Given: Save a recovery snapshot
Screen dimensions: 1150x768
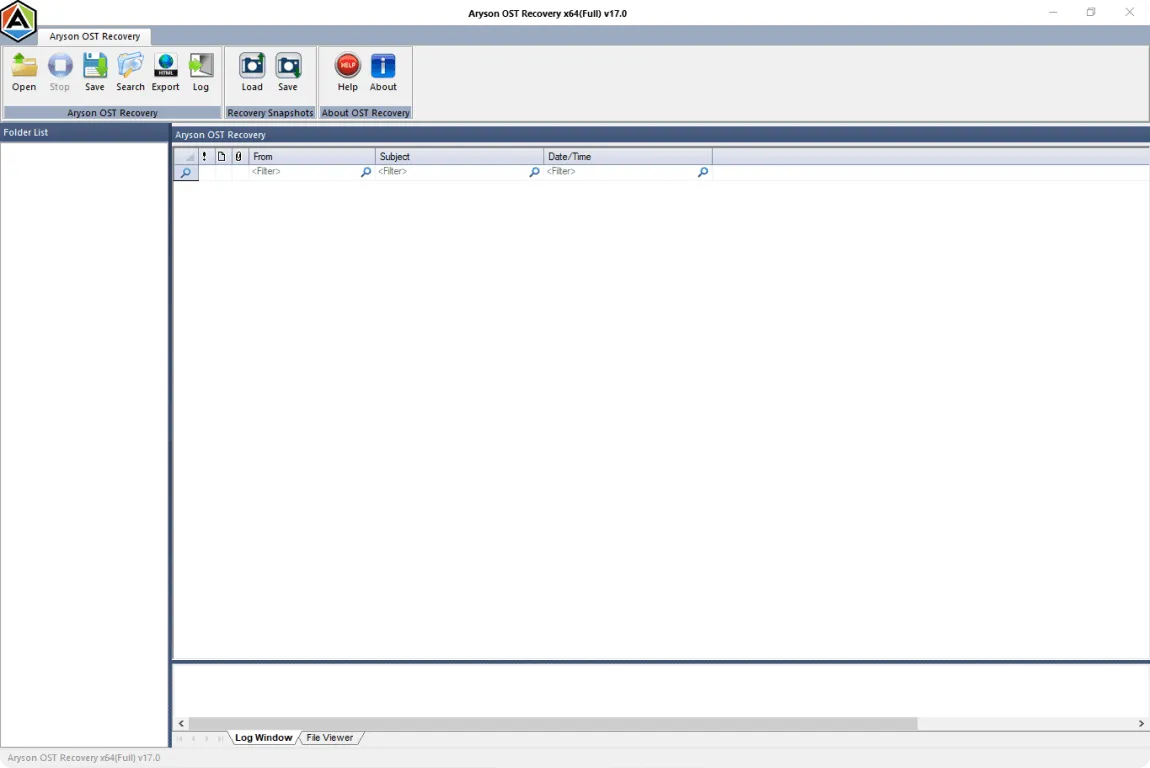Looking at the screenshot, I should (x=287, y=70).
